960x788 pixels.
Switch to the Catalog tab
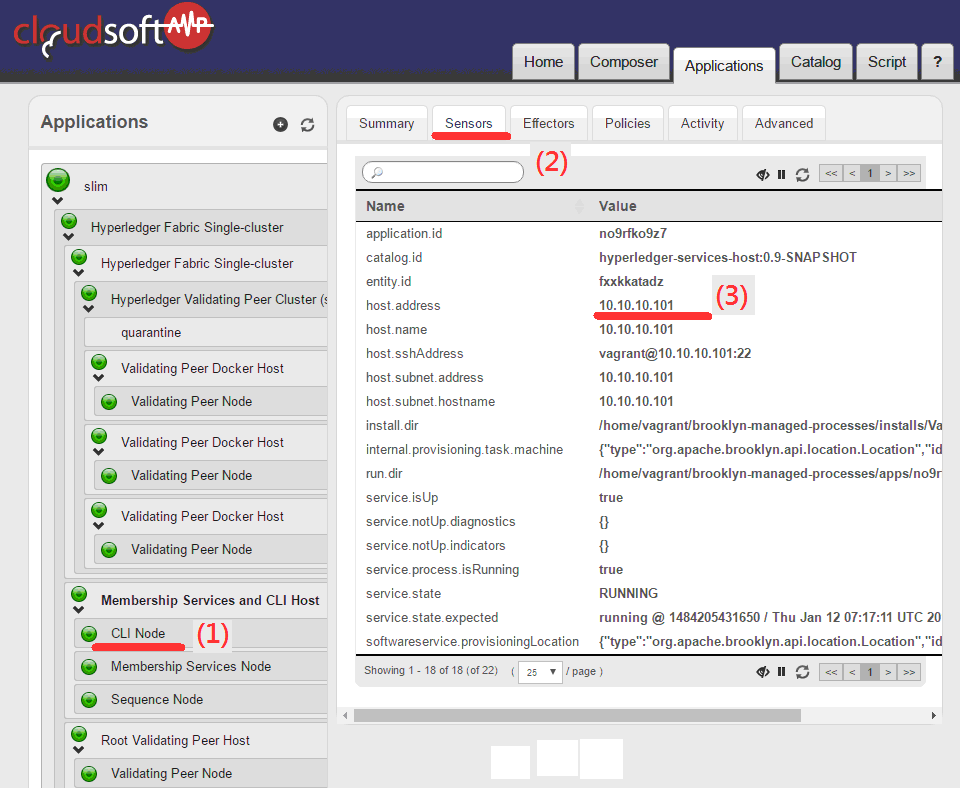point(816,62)
